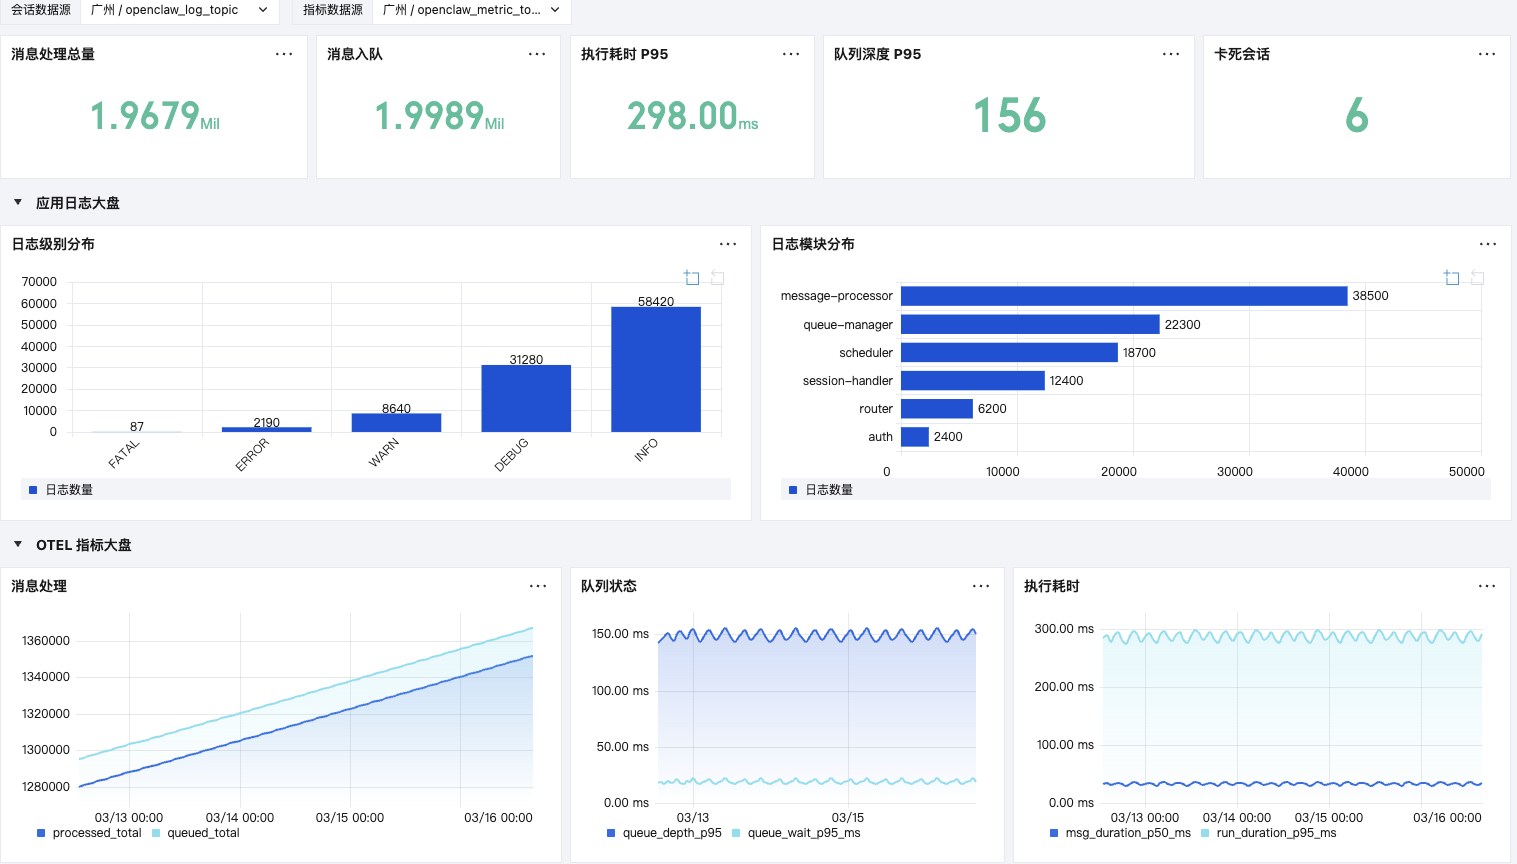Collapse the OTEL 指标大盘 section

point(18,545)
